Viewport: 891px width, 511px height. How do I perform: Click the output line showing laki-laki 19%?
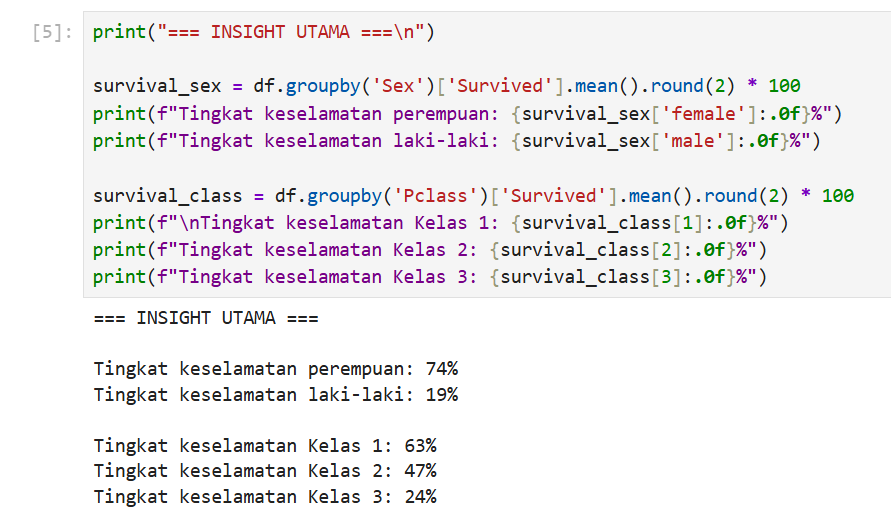click(x=276, y=394)
